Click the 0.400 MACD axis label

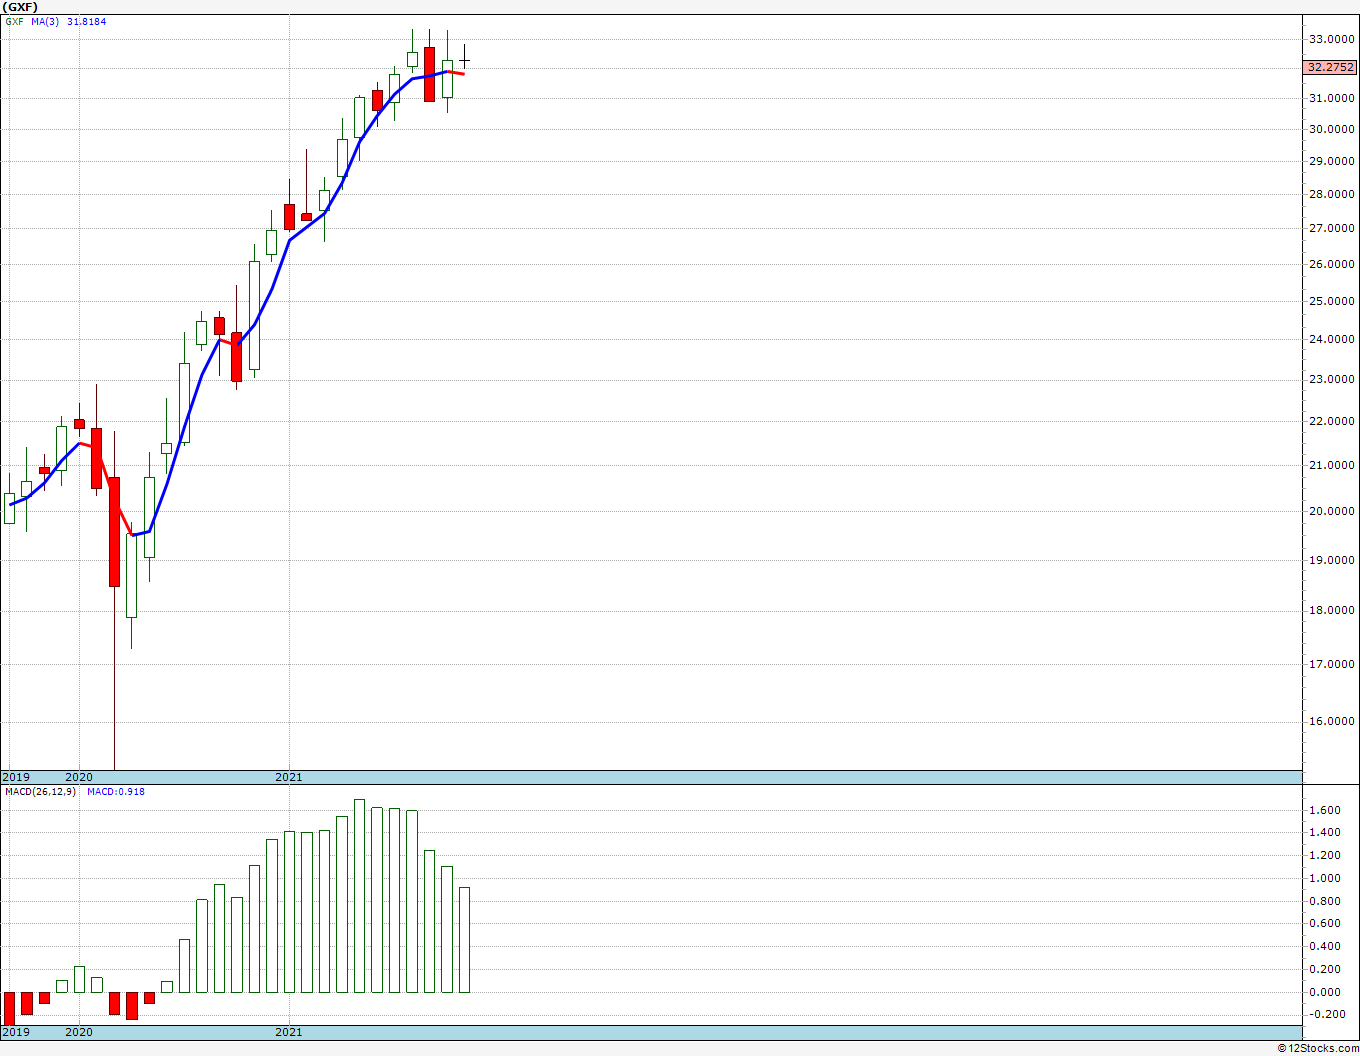point(1325,946)
